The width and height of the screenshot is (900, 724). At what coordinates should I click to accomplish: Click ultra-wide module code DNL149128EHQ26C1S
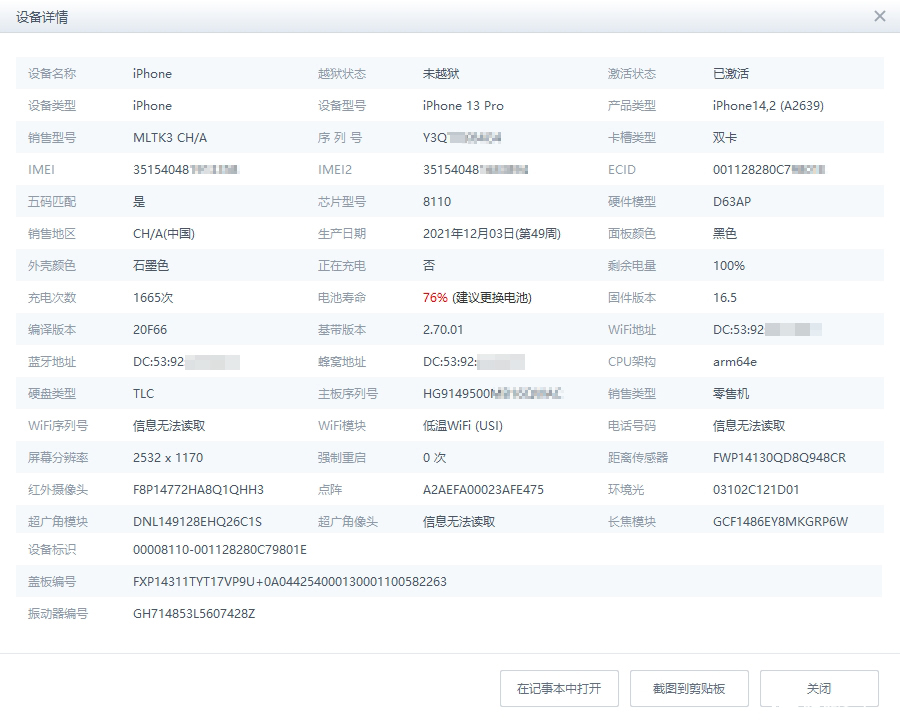coord(197,522)
